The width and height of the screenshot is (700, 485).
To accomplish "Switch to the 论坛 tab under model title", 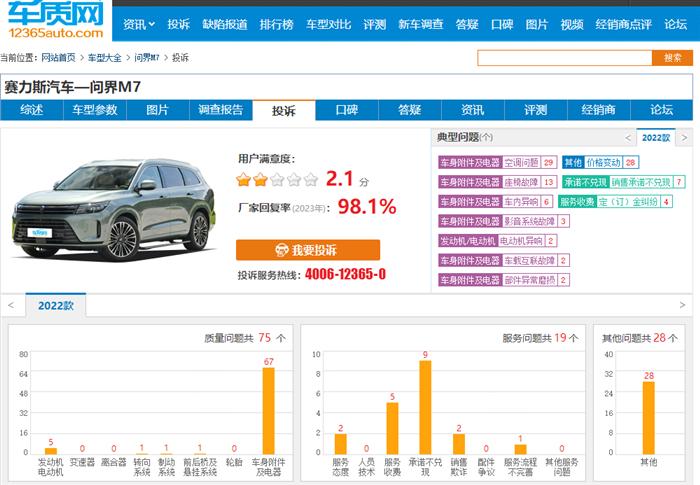I will tap(662, 110).
